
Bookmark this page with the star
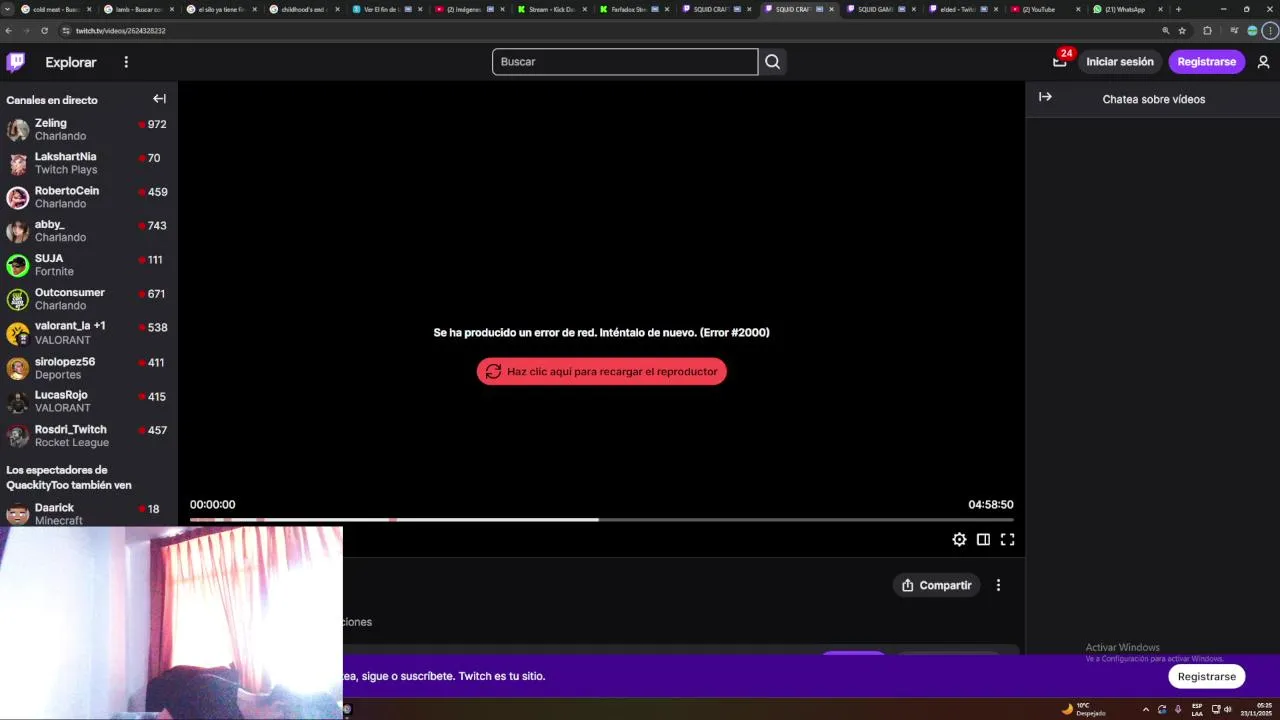[x=1182, y=31]
